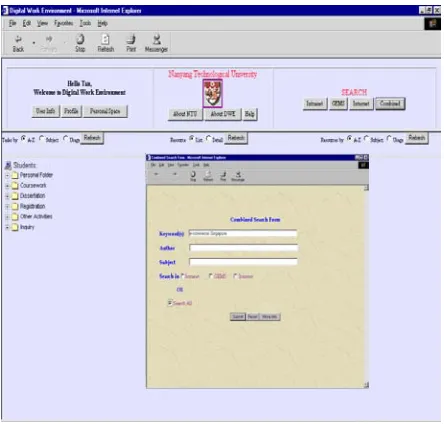Expand the Personal Folder tree node
The image size is (444, 424).
coord(7,176)
